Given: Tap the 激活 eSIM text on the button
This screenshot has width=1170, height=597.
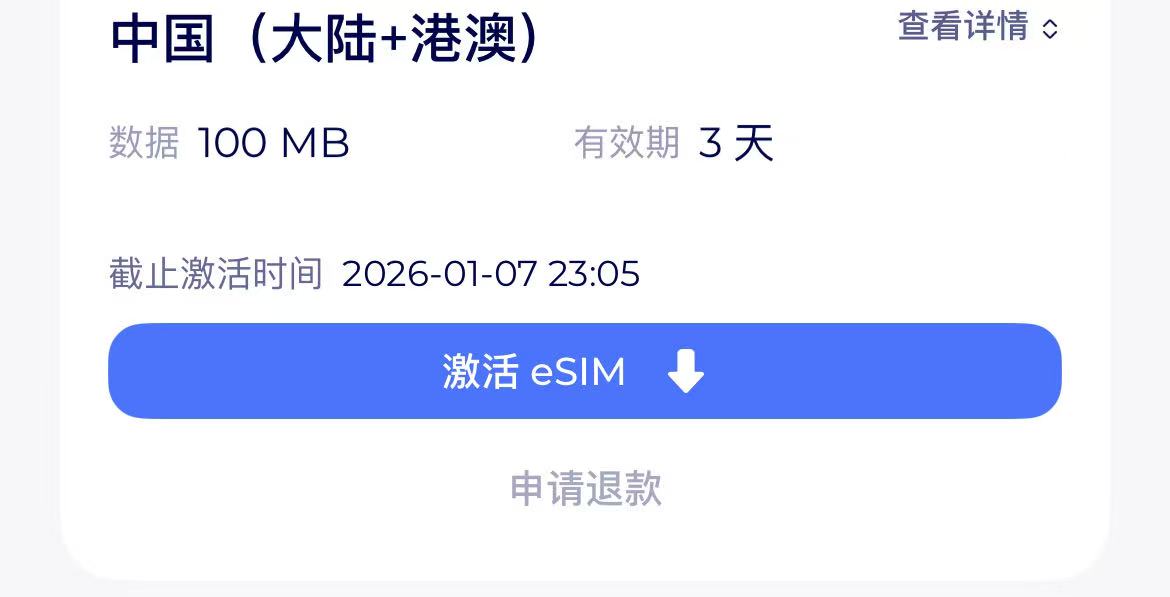Looking at the screenshot, I should [534, 371].
